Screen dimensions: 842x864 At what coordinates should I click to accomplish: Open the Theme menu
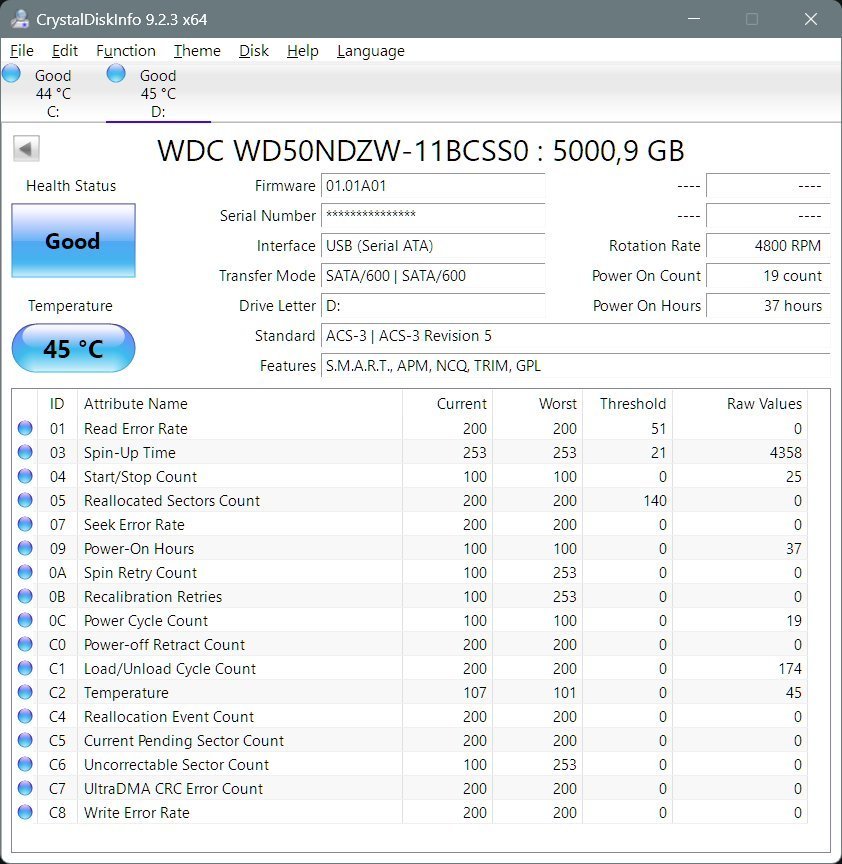tap(197, 51)
